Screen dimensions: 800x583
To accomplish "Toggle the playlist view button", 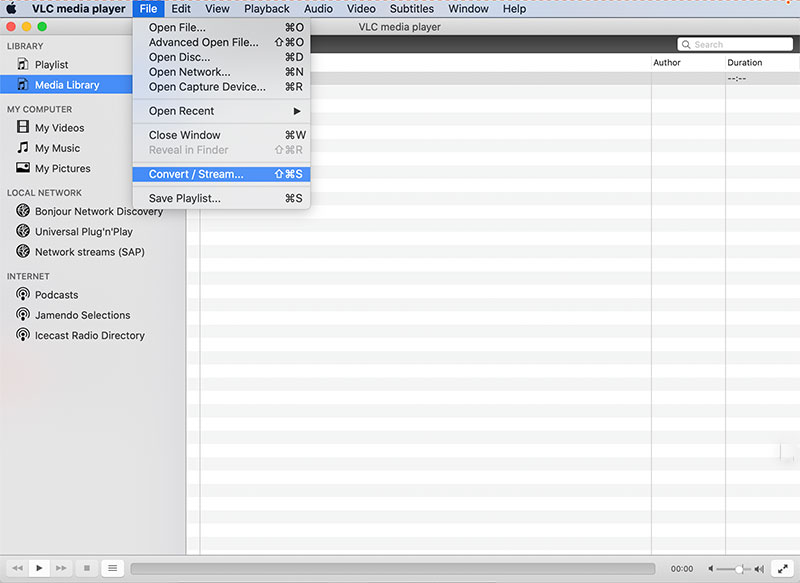I will click(x=112, y=568).
